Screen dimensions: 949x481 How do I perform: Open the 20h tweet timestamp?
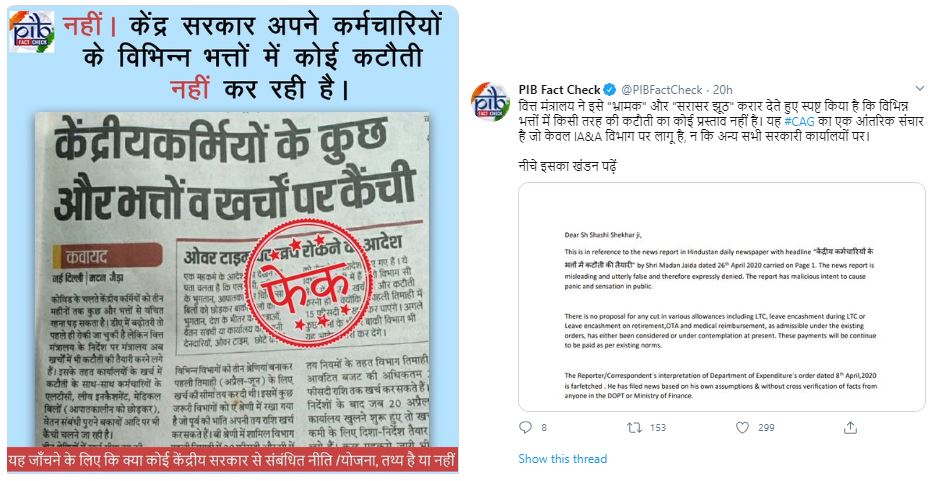pos(723,90)
